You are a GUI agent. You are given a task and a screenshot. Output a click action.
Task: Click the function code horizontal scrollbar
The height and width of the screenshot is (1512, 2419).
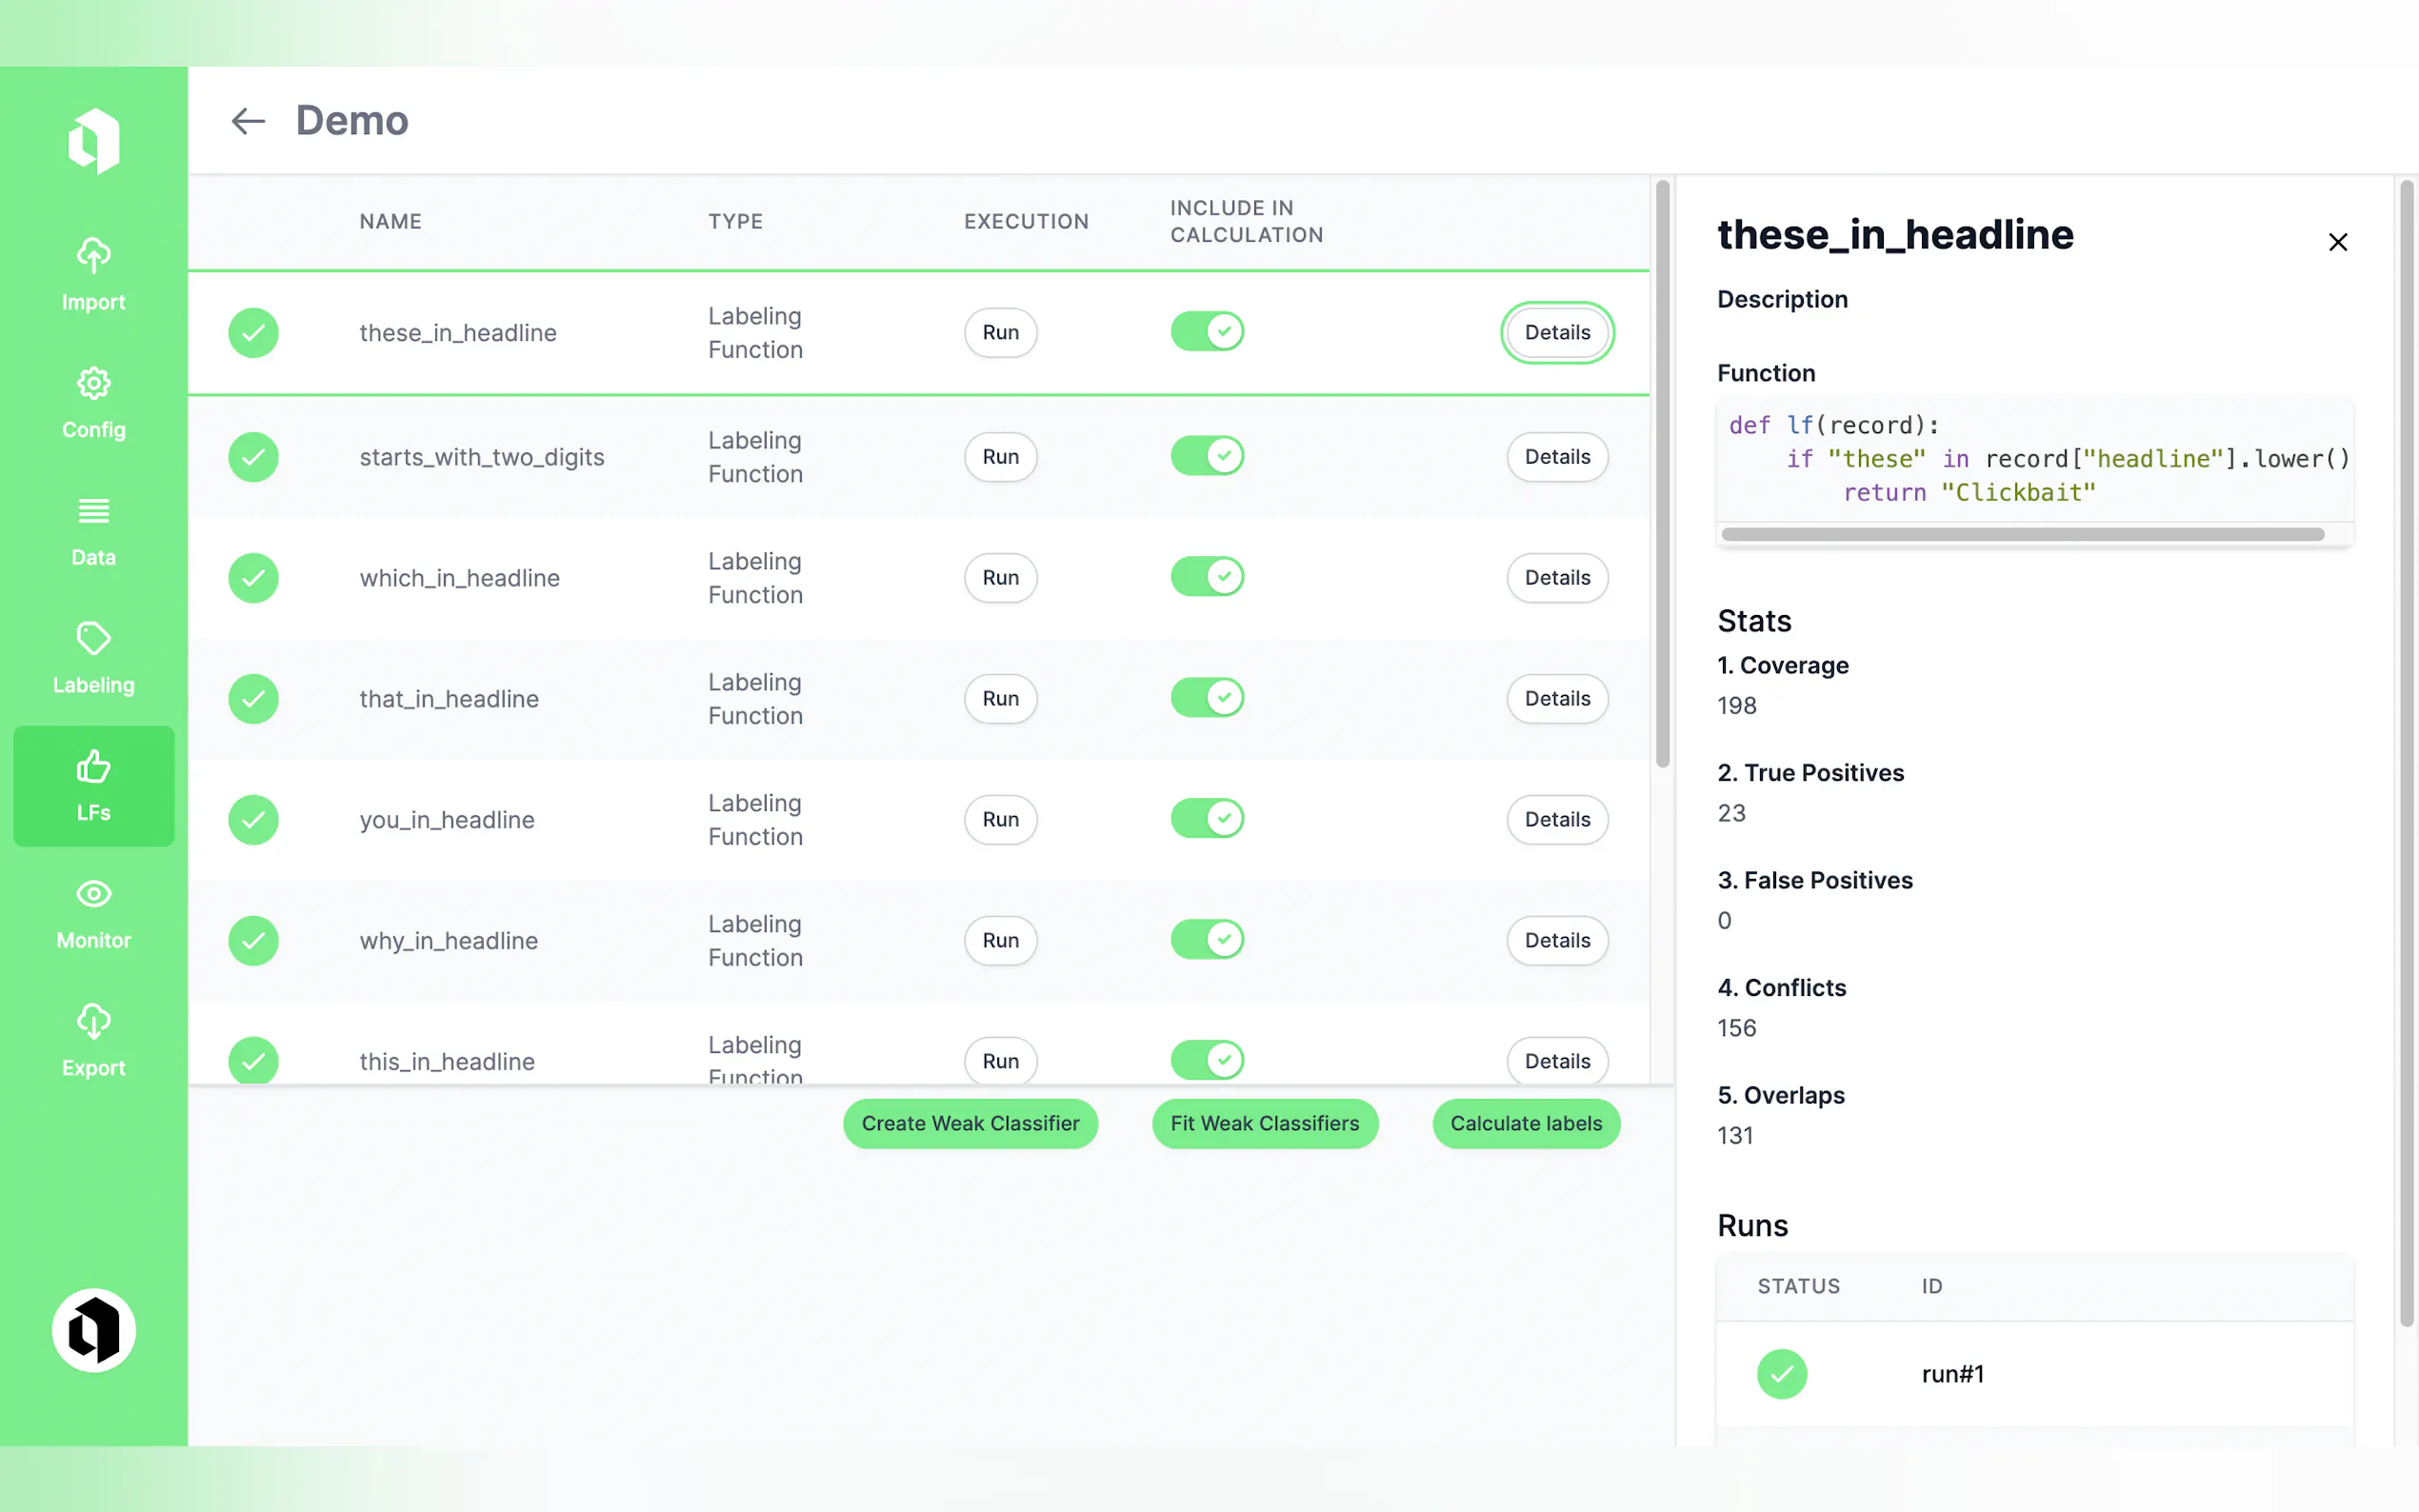point(2022,534)
